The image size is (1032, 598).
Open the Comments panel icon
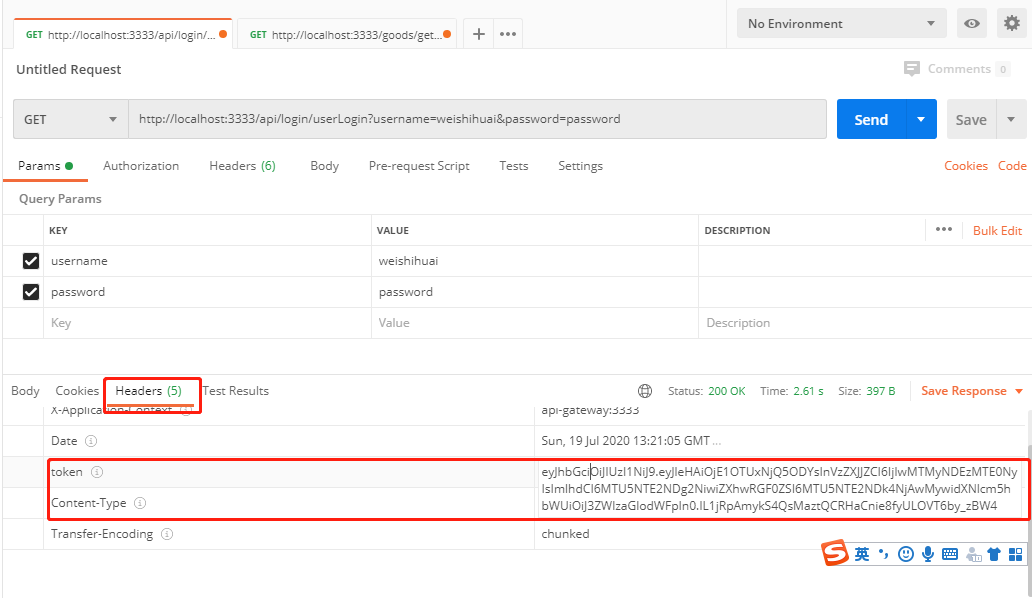911,68
